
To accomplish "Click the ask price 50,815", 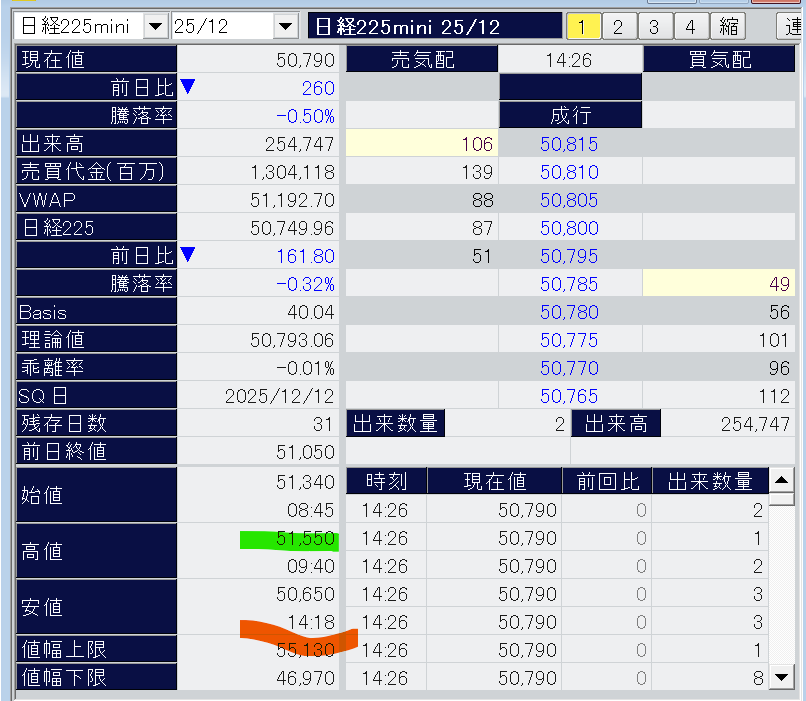I will coord(569,144).
